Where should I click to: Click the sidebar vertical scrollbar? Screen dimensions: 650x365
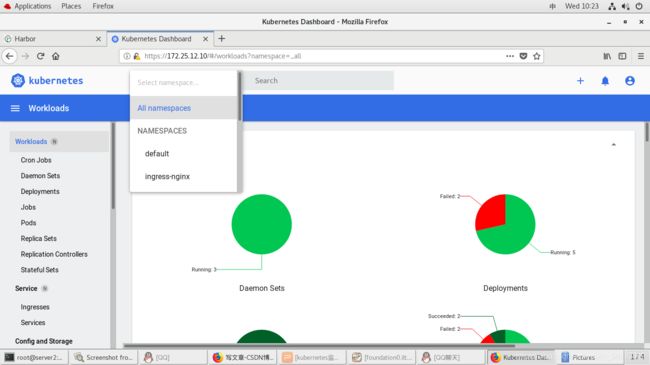click(x=113, y=166)
